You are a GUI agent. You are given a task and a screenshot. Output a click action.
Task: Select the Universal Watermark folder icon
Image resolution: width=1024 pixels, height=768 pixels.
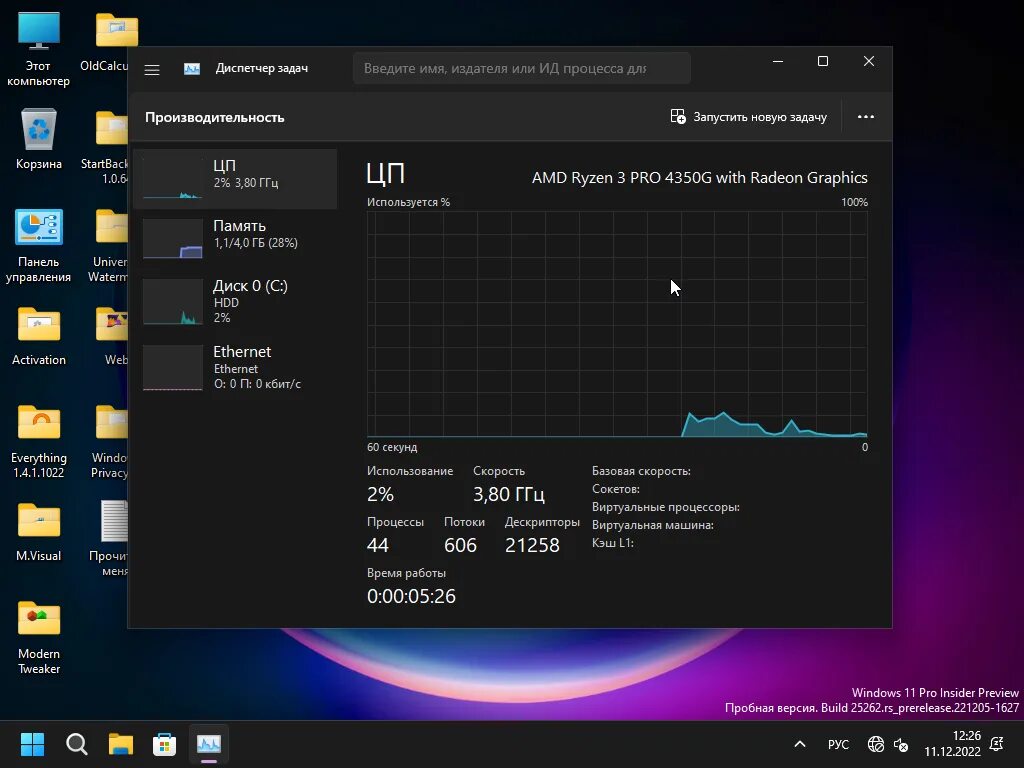point(110,246)
